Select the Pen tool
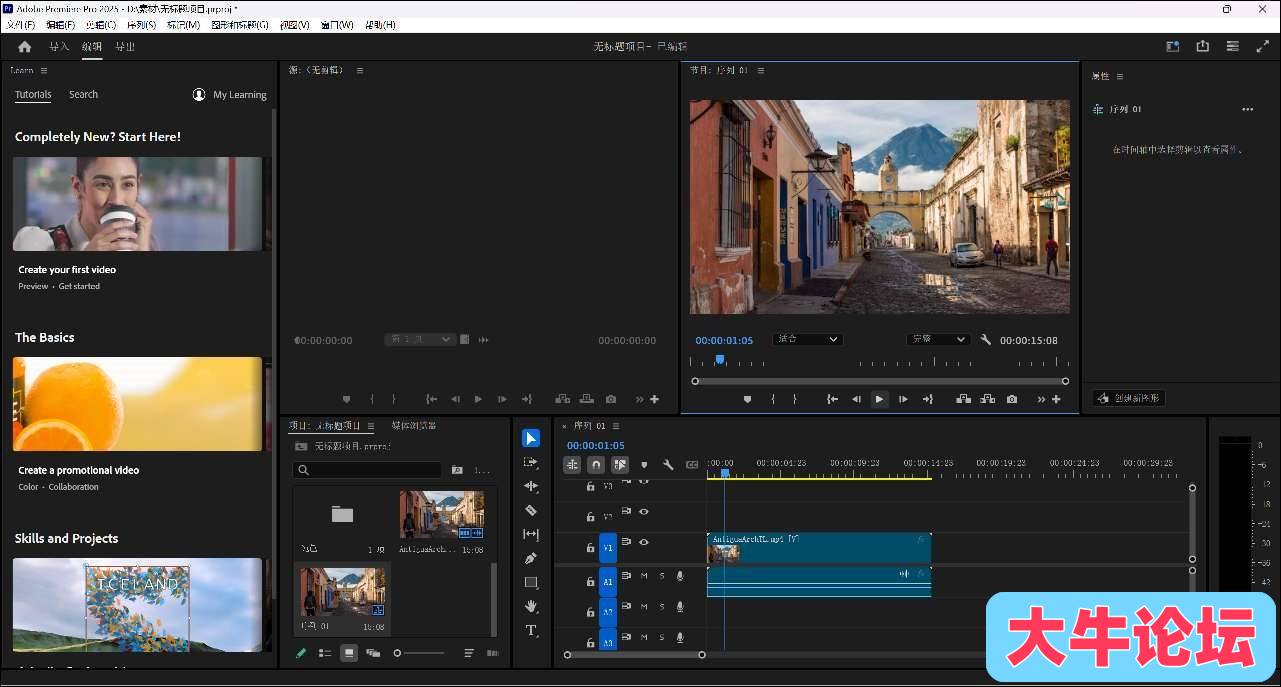Image resolution: width=1281 pixels, height=687 pixels. (x=531, y=558)
